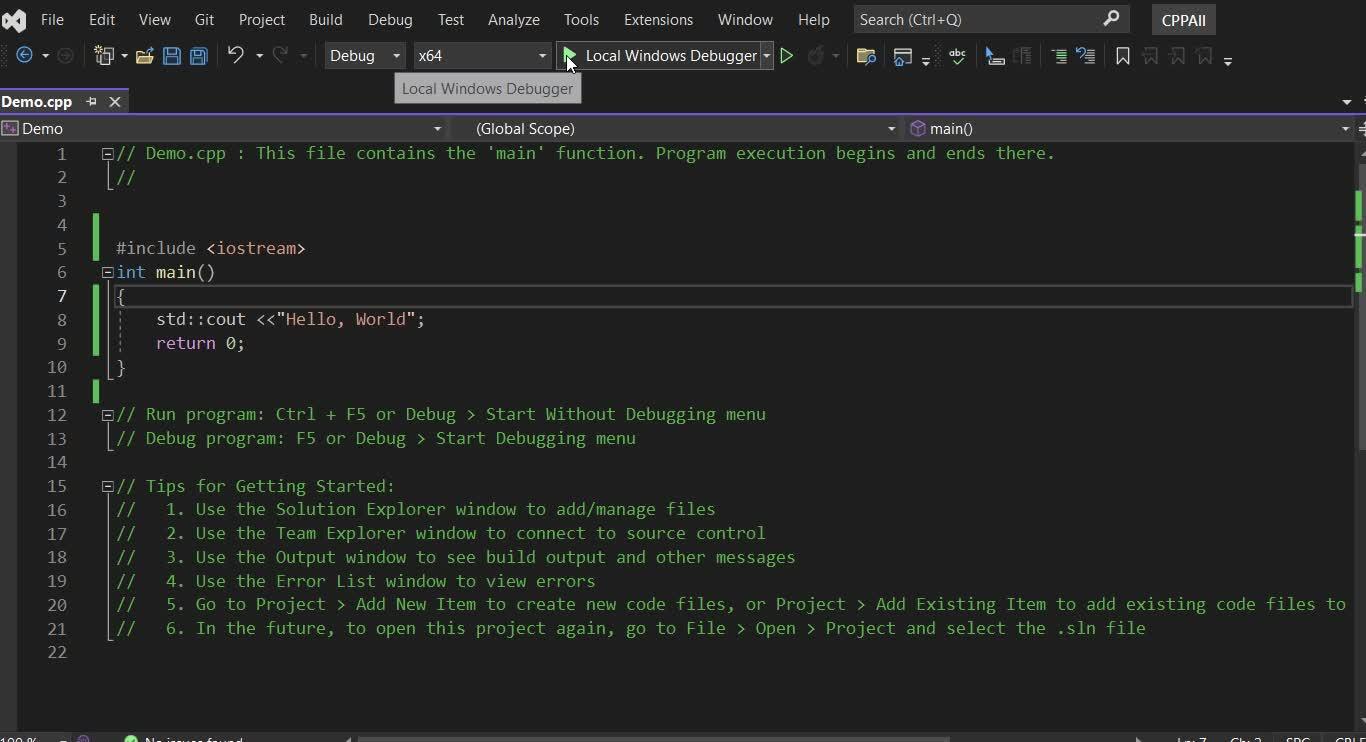This screenshot has width=1366, height=742.
Task: Pin the Demo.cpp tab
Action: pyautogui.click(x=91, y=101)
